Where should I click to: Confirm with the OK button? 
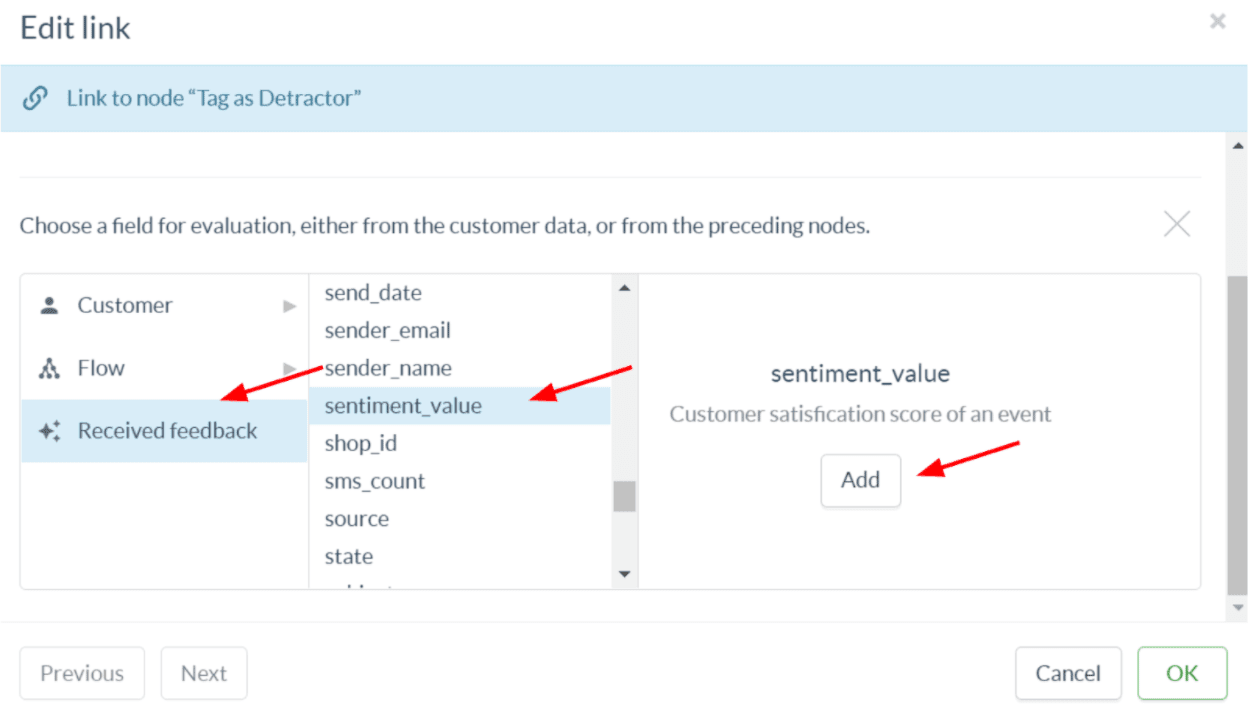coord(1181,673)
